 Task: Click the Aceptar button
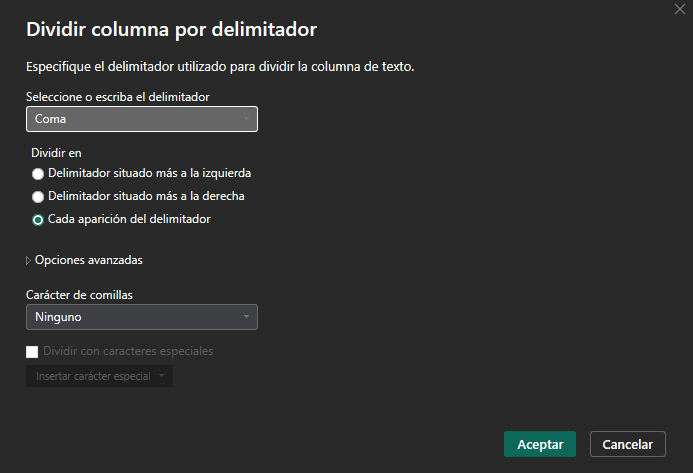pos(540,444)
